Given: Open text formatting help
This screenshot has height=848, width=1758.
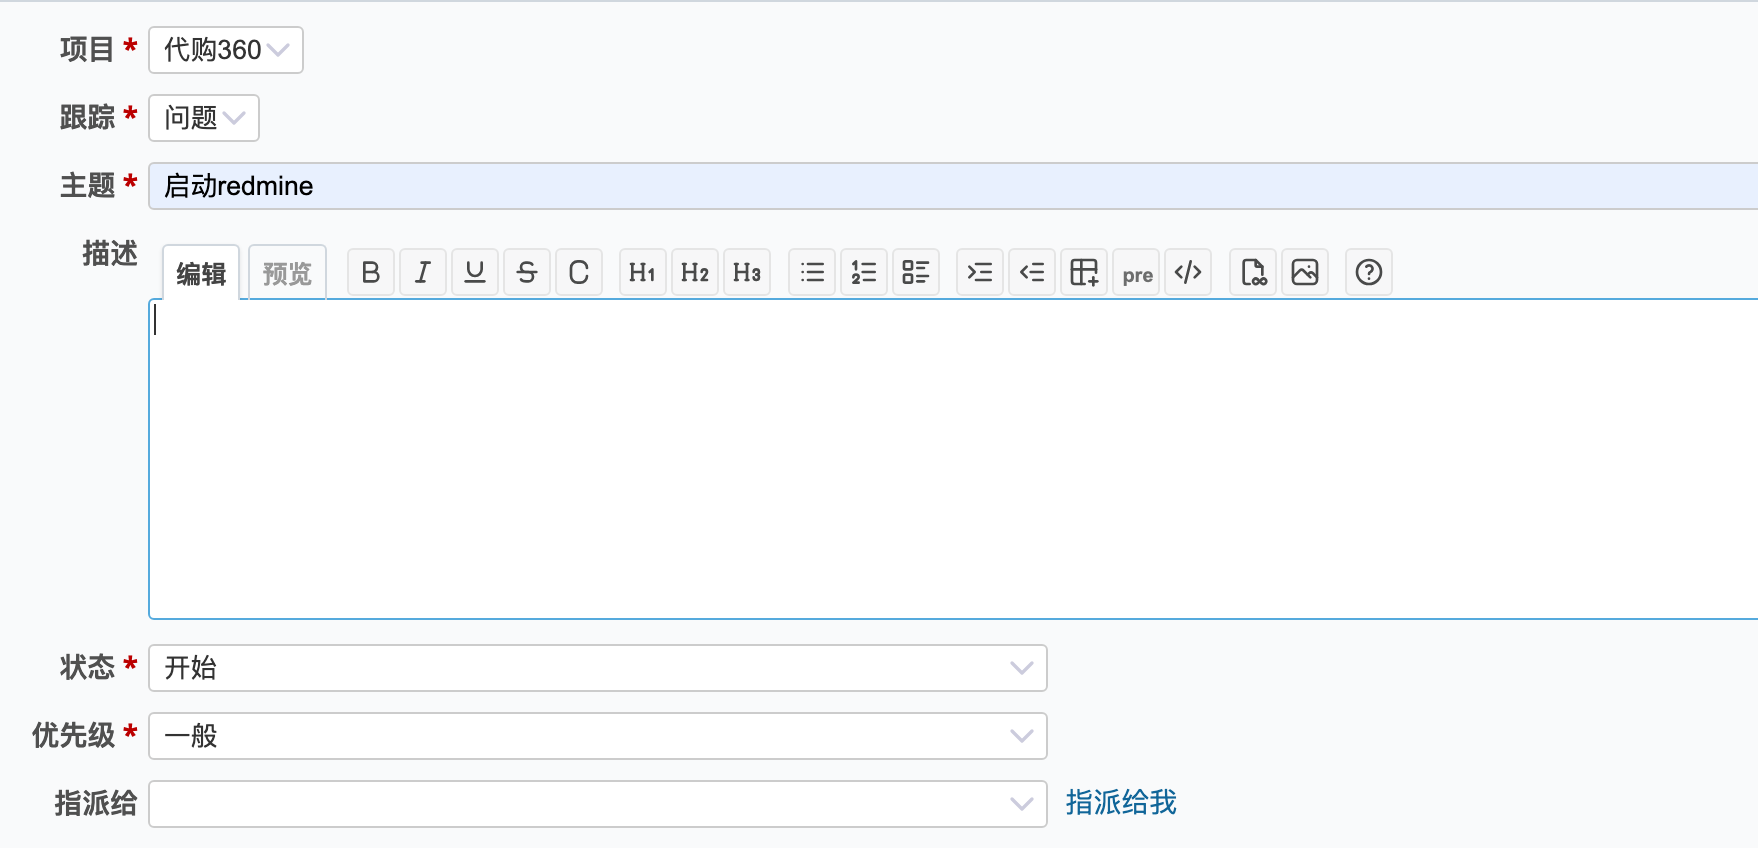Looking at the screenshot, I should coord(1369,272).
